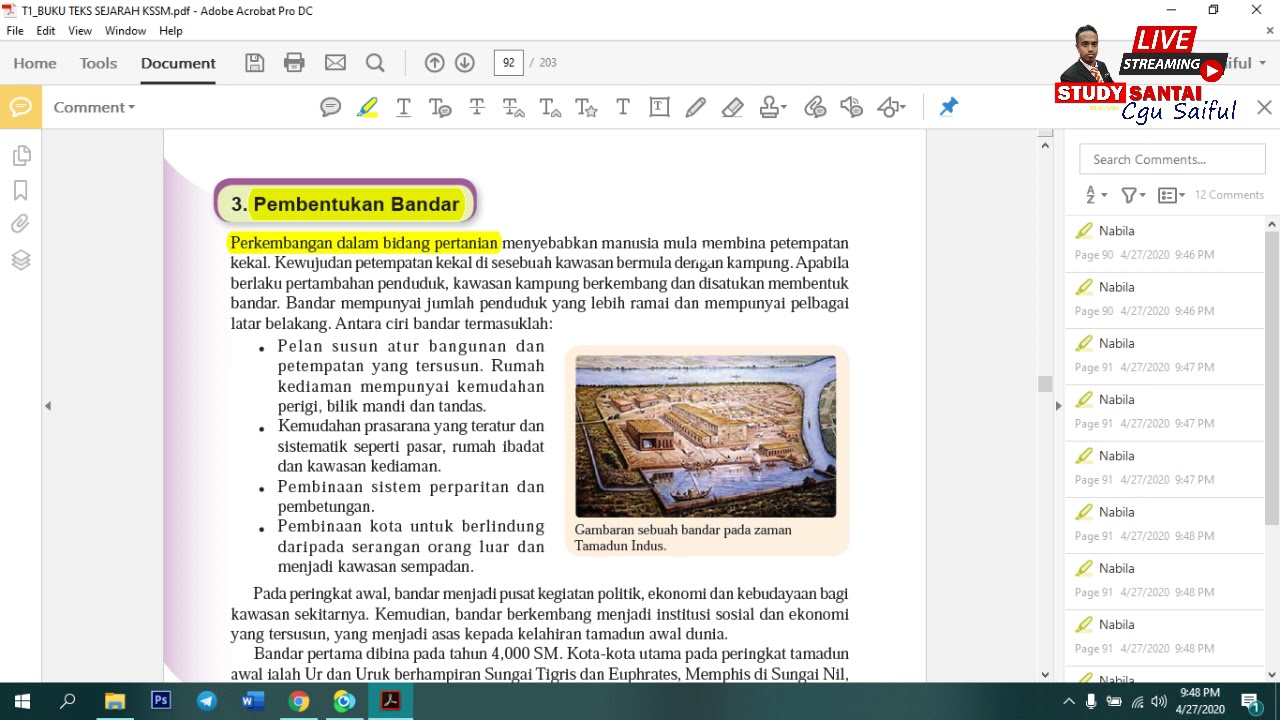Switch to the Document tab

[178, 63]
